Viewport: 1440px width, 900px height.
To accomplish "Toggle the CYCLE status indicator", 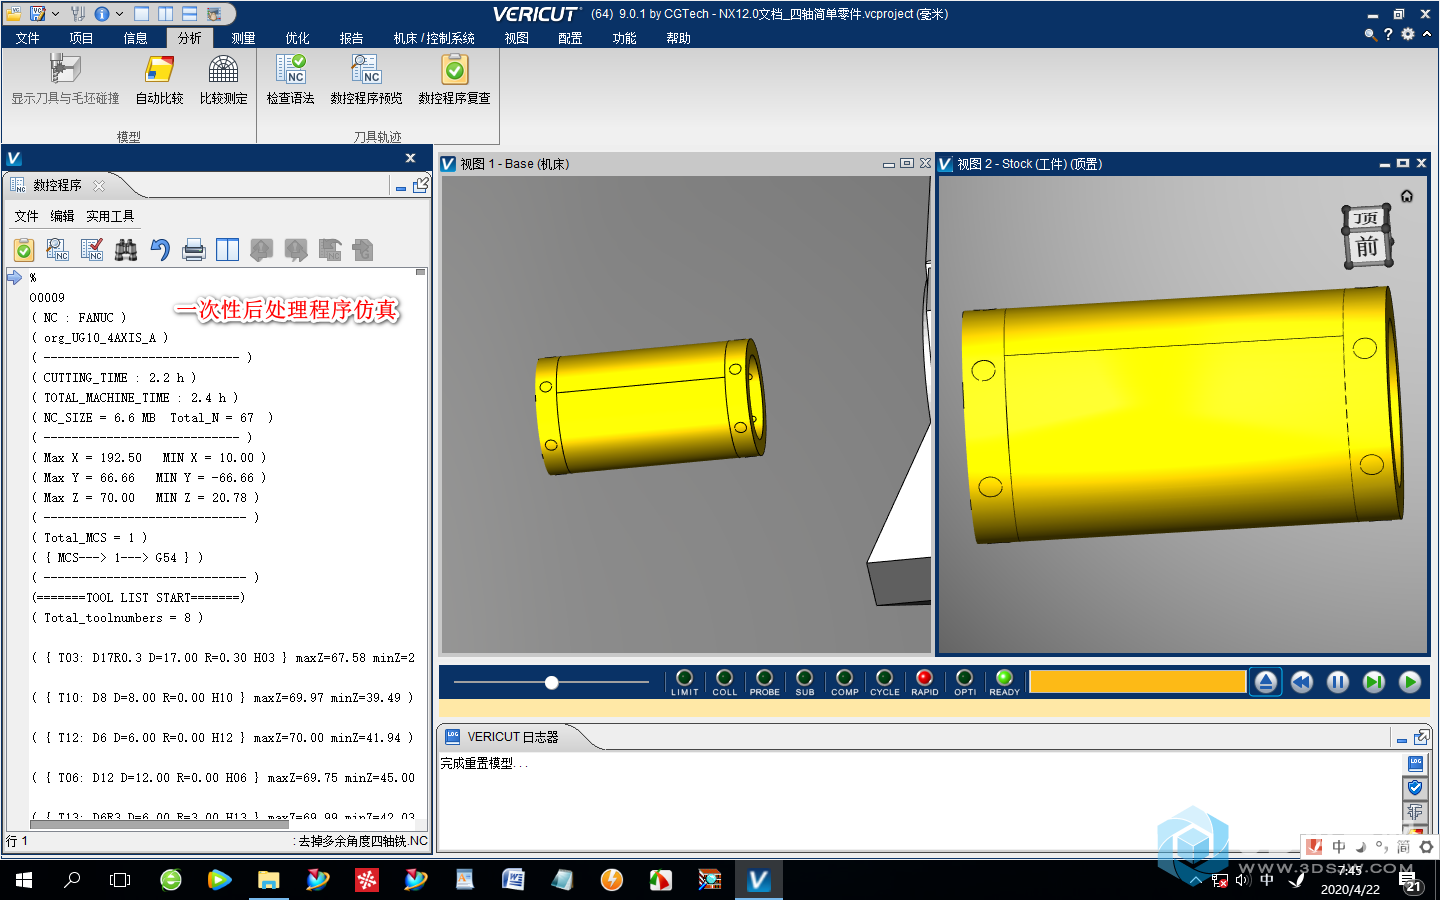I will pyautogui.click(x=885, y=682).
